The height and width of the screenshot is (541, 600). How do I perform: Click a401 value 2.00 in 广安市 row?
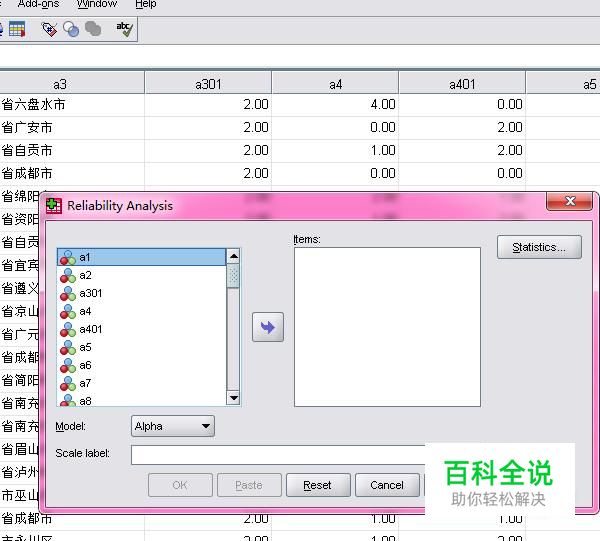point(462,127)
